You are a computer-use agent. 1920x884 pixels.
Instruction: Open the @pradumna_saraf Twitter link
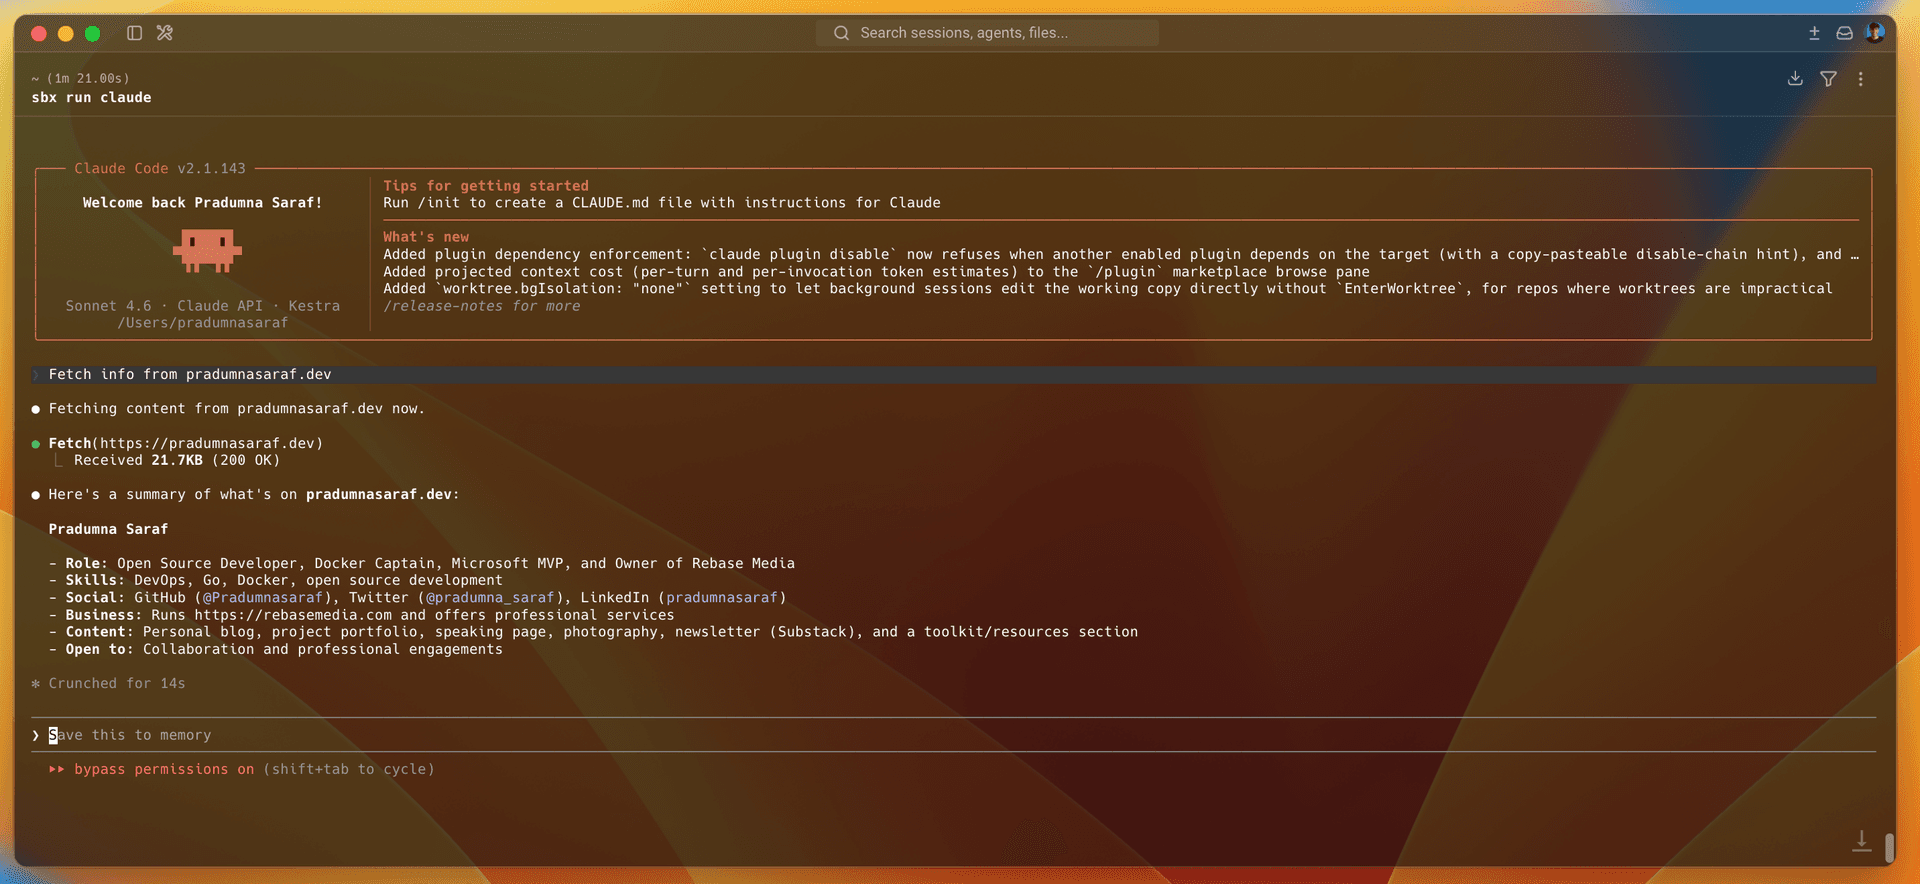(x=490, y=598)
